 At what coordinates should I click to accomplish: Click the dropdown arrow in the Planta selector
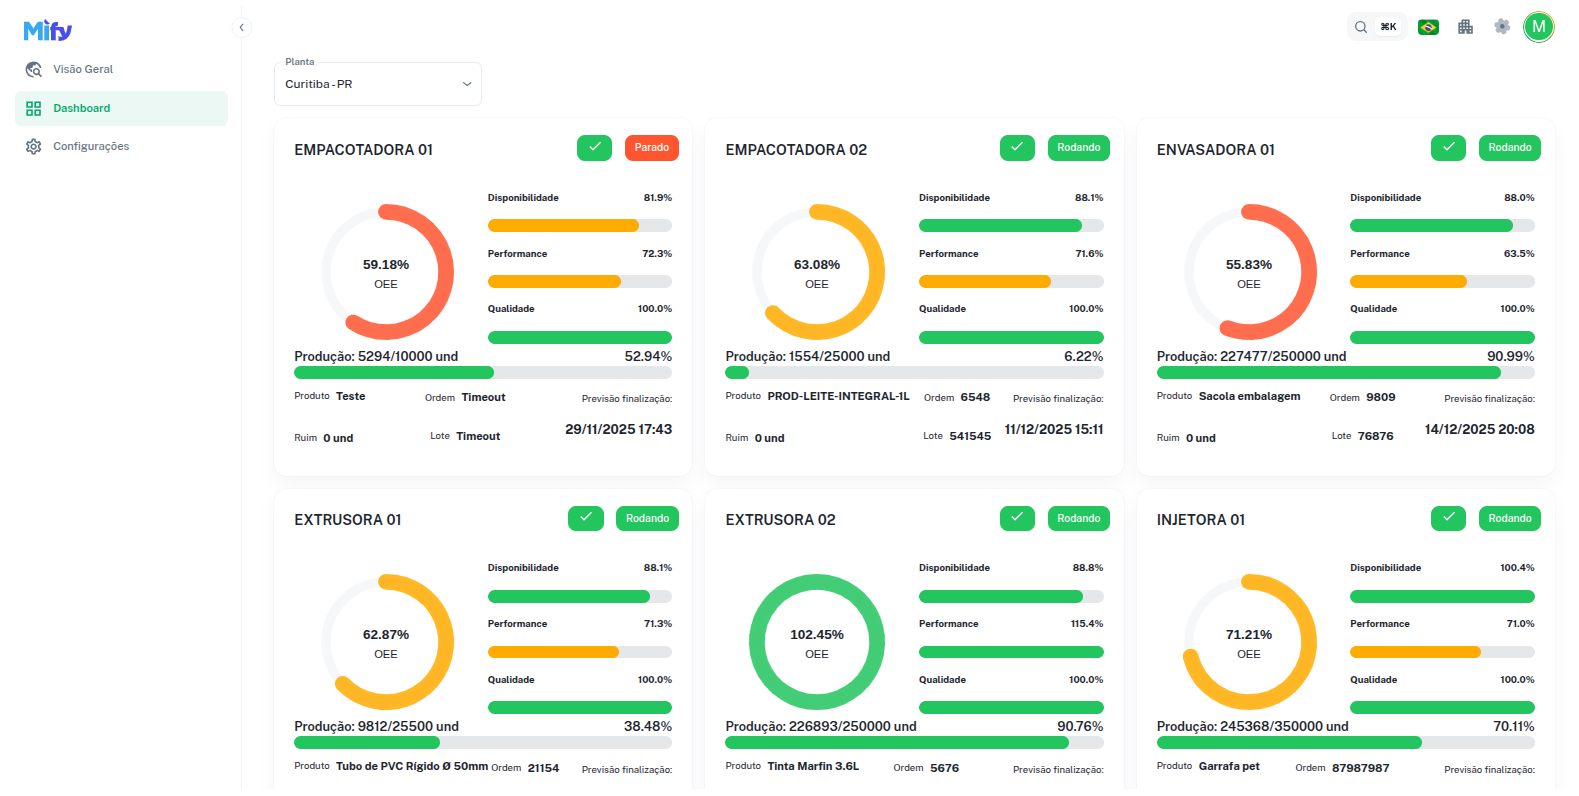pos(467,85)
